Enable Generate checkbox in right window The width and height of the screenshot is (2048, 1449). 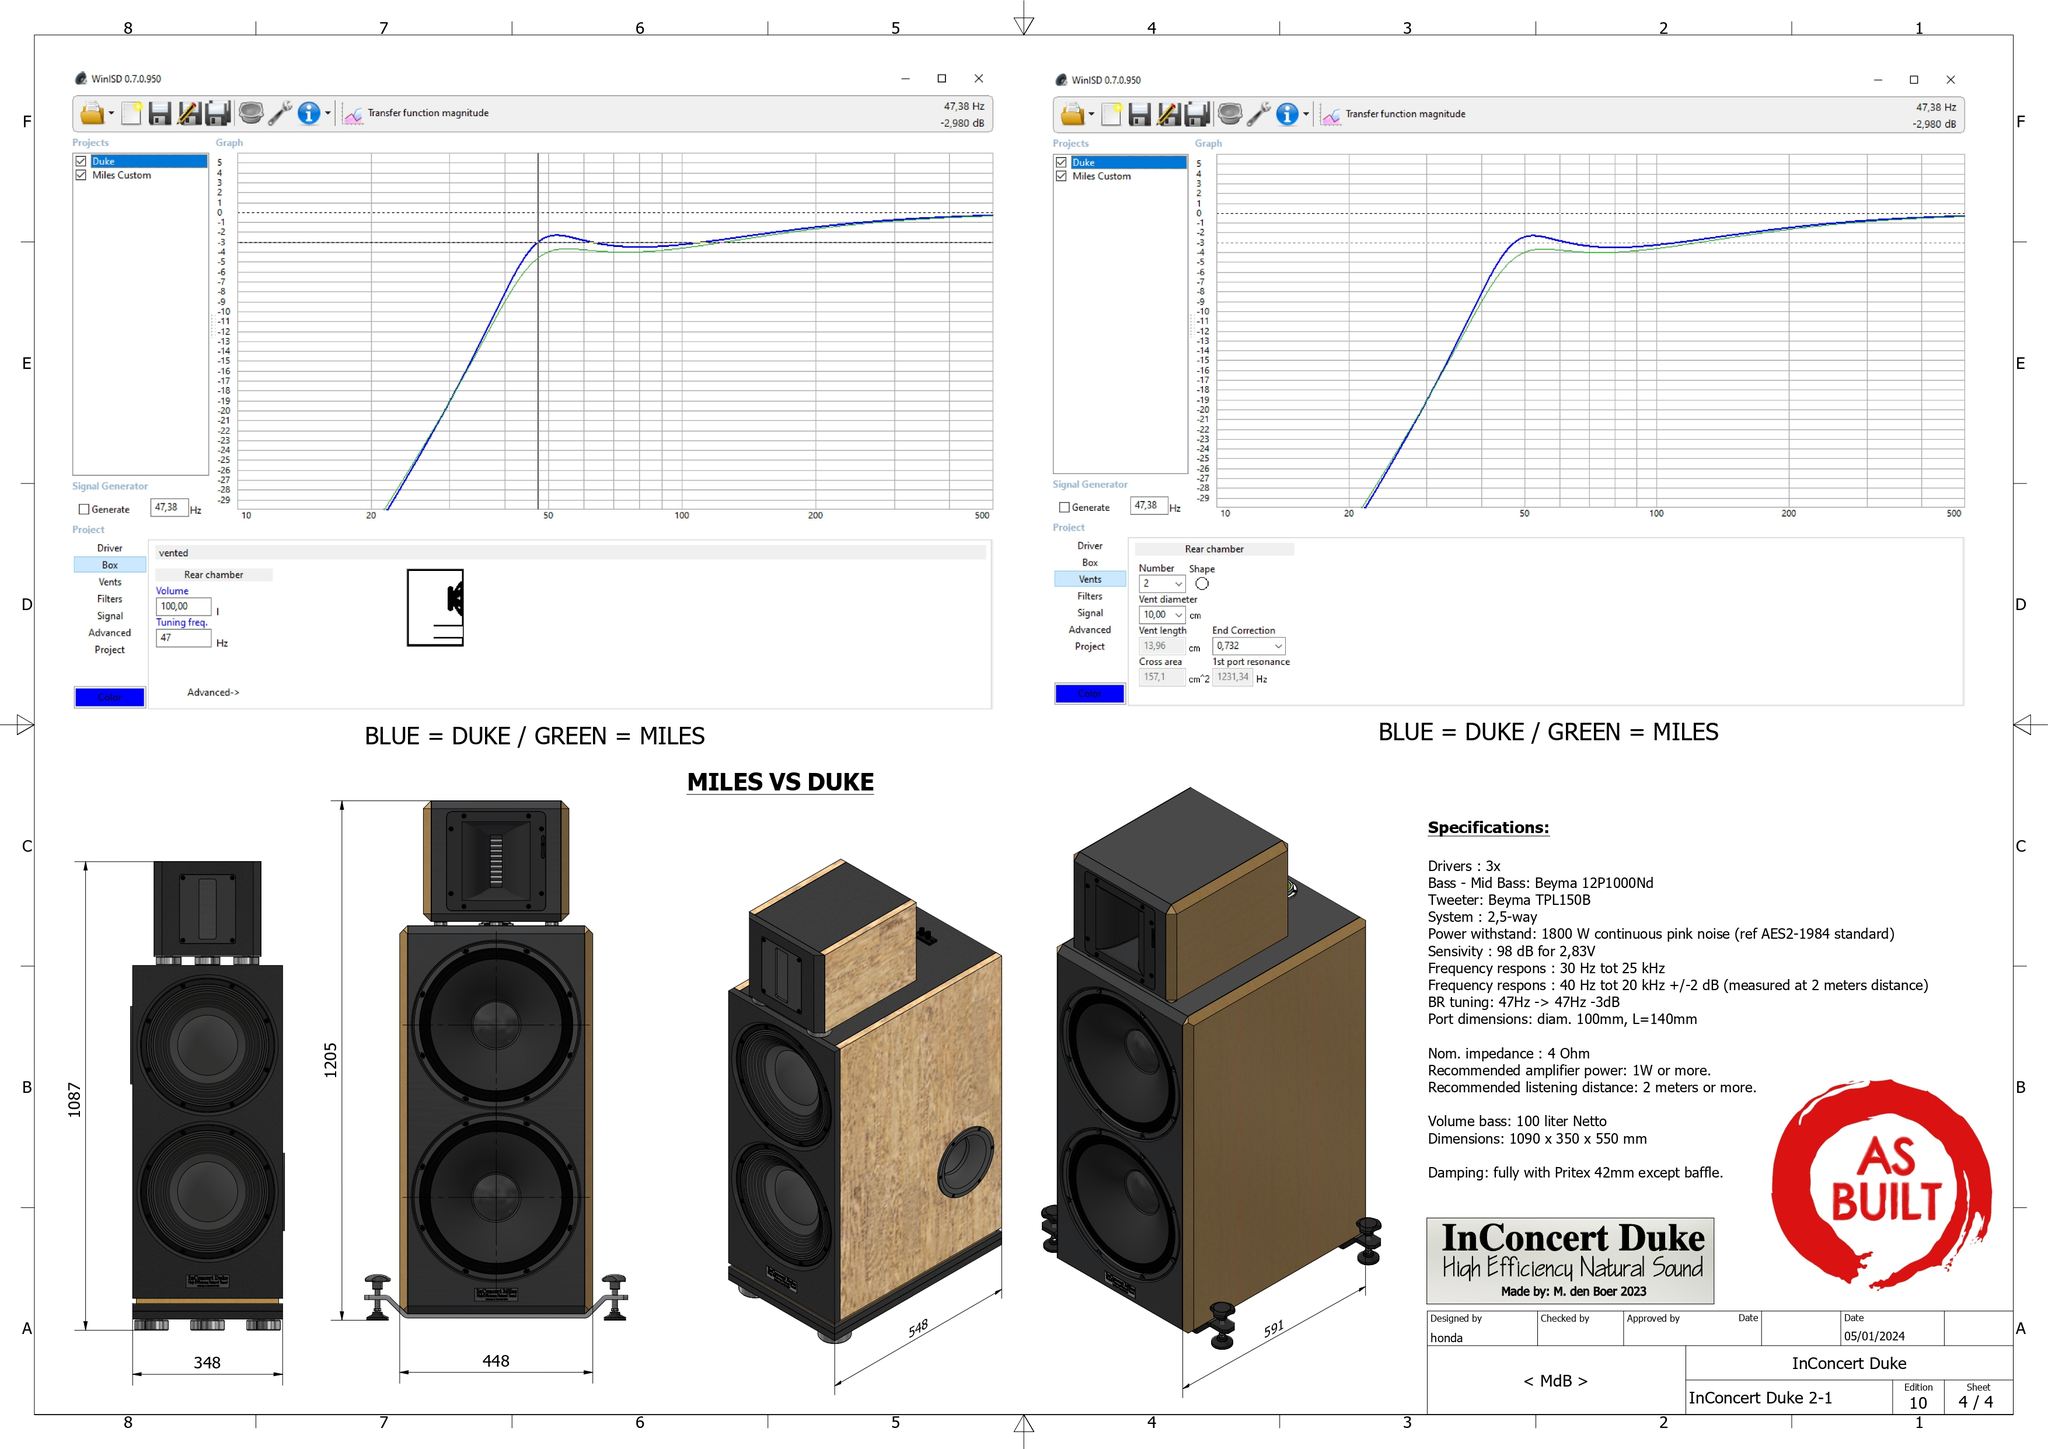click(1064, 507)
